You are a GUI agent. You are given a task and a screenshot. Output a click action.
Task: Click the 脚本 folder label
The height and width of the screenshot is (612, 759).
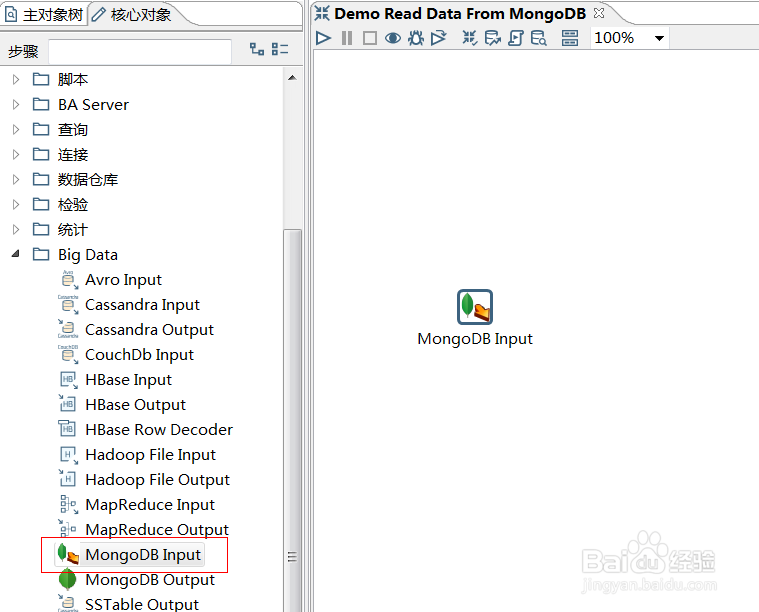(x=73, y=79)
